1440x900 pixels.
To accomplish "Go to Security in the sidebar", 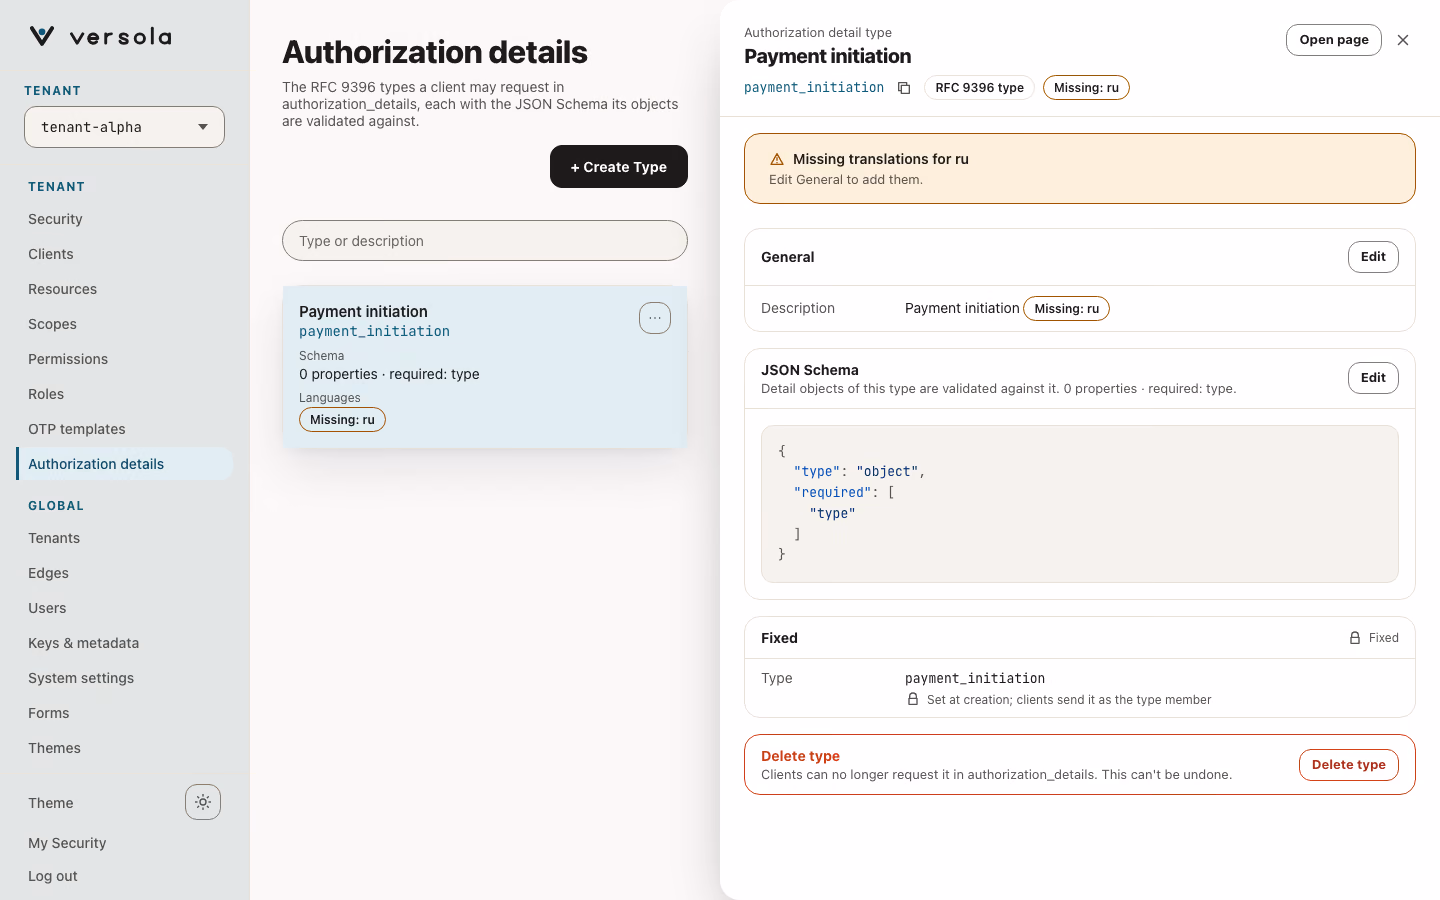I will 125,219.
